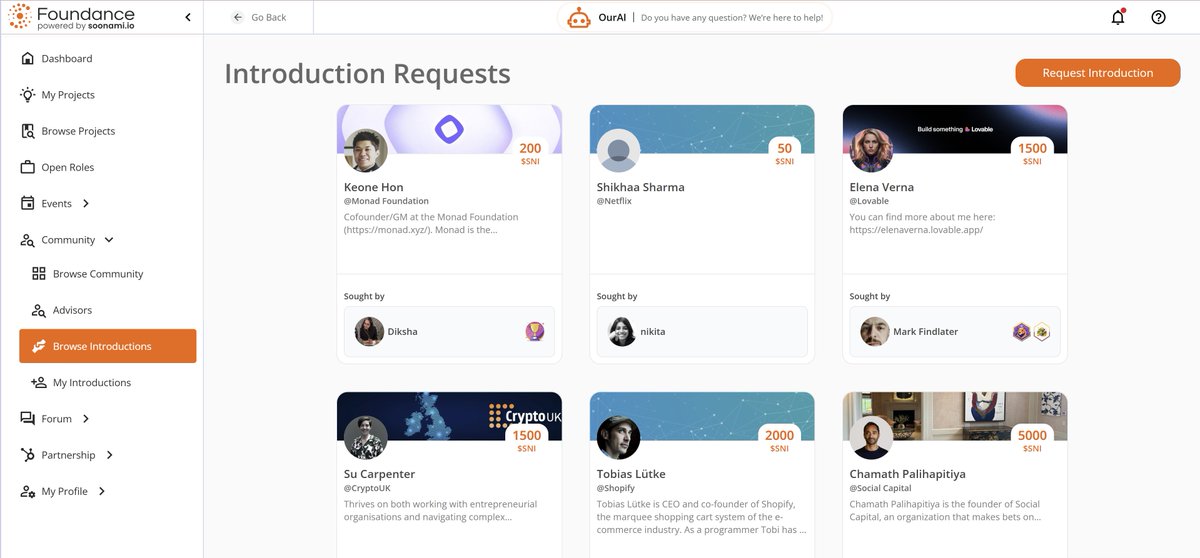Click the My Profile person-gear icon
1200x558 pixels.
click(x=27, y=492)
